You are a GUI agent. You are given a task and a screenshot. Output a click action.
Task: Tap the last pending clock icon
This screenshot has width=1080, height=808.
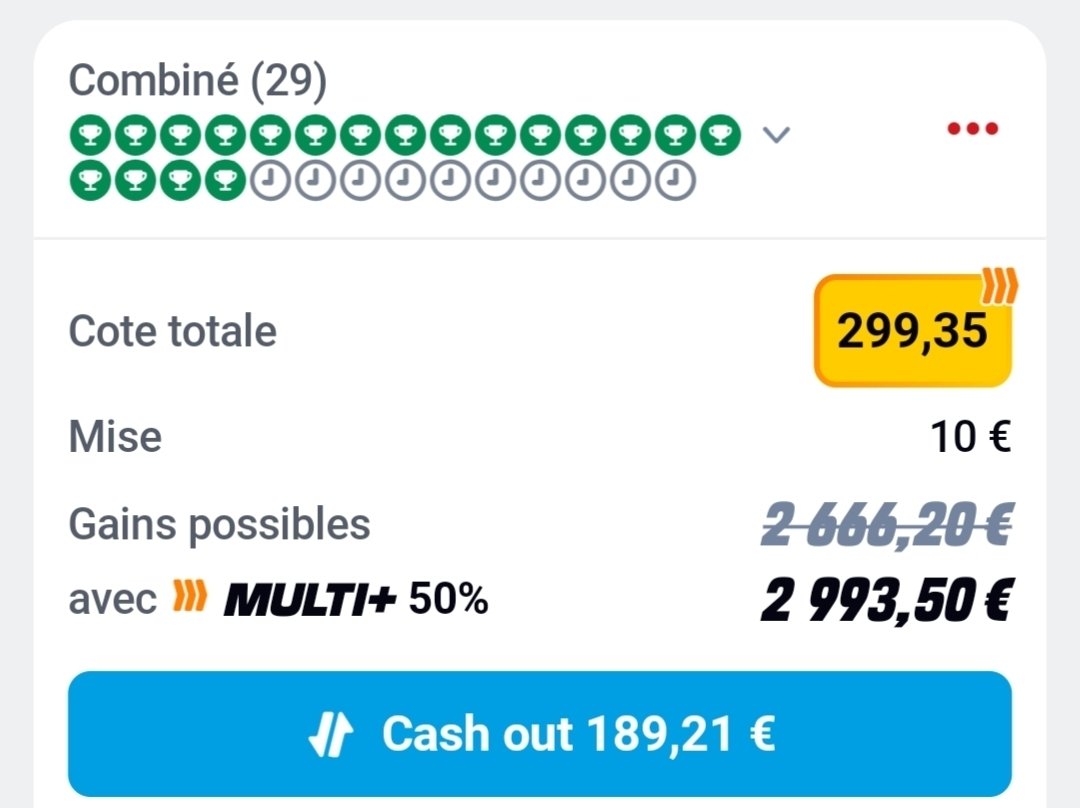pyautogui.click(x=674, y=181)
